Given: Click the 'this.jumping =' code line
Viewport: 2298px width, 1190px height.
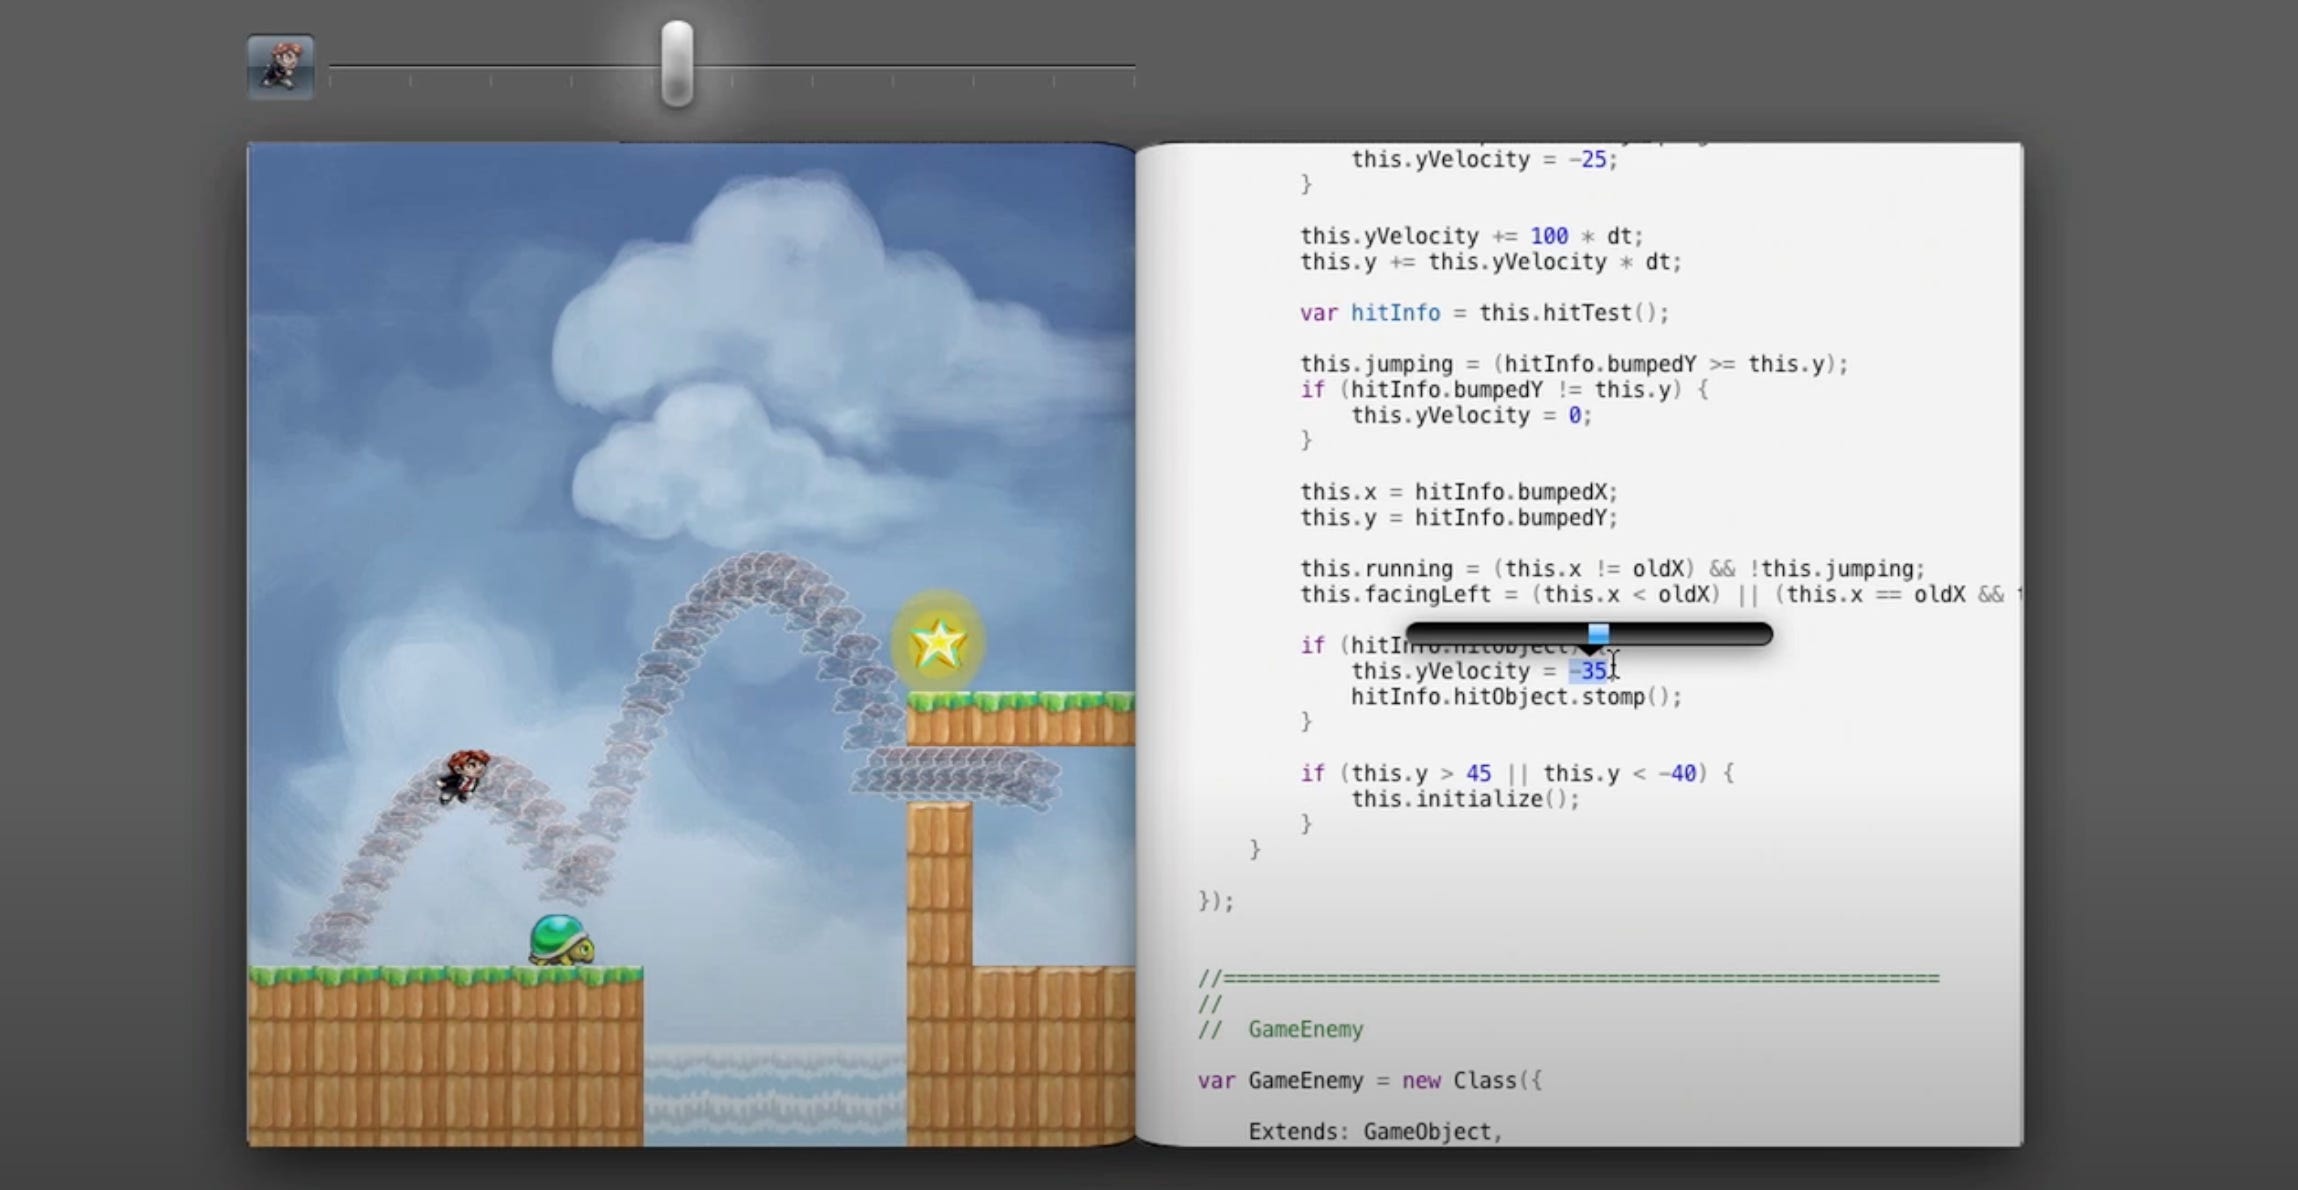Looking at the screenshot, I should [1574, 364].
